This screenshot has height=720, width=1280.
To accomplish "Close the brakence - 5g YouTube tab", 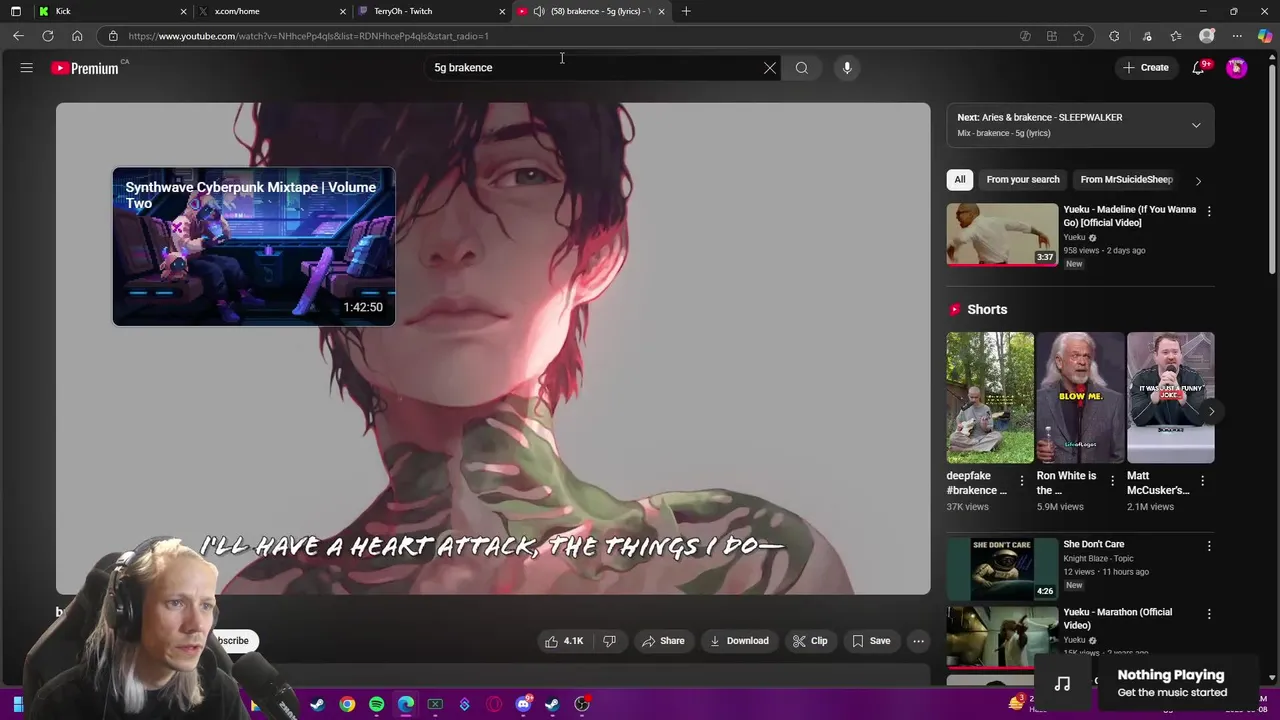I will [x=661, y=11].
